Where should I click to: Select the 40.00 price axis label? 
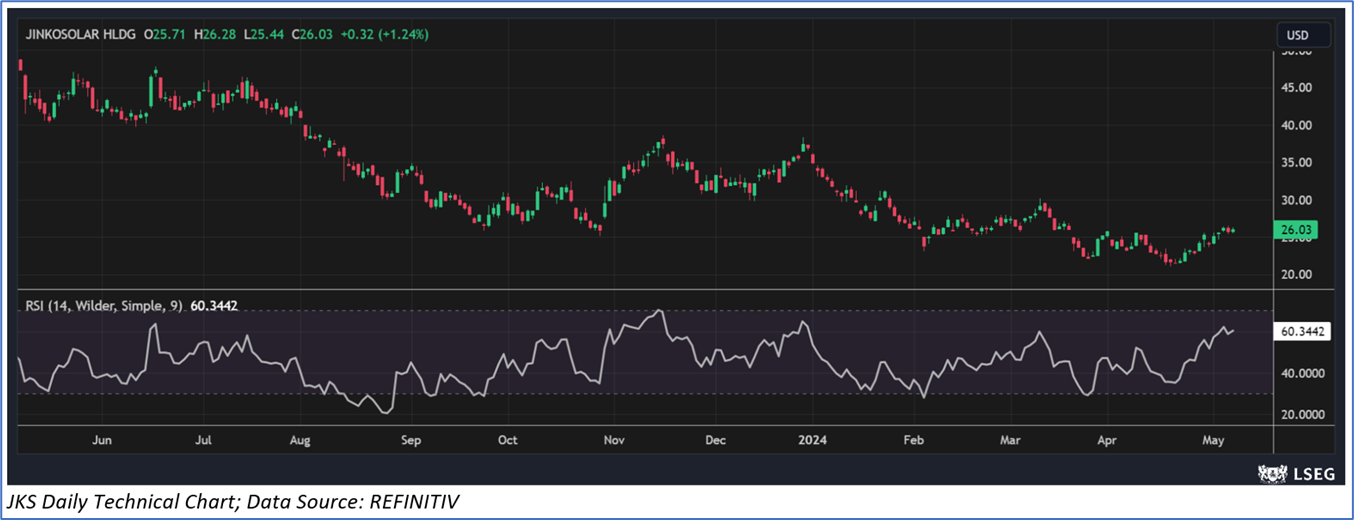pyautogui.click(x=1298, y=126)
